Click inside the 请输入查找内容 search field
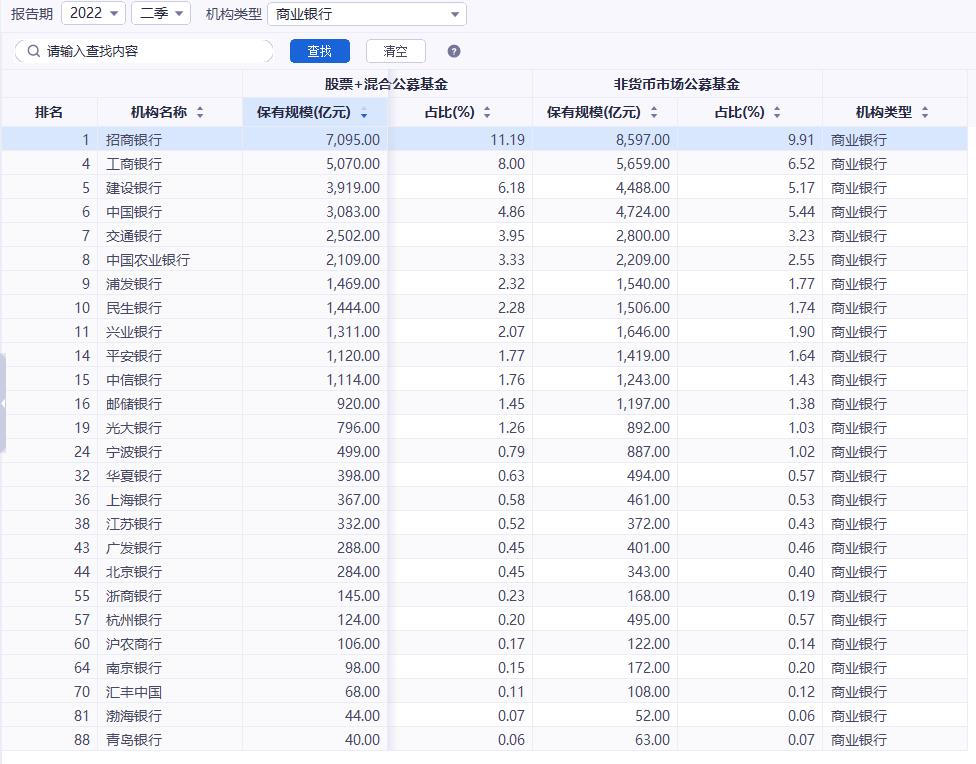The image size is (976, 764). pyautogui.click(x=150, y=50)
